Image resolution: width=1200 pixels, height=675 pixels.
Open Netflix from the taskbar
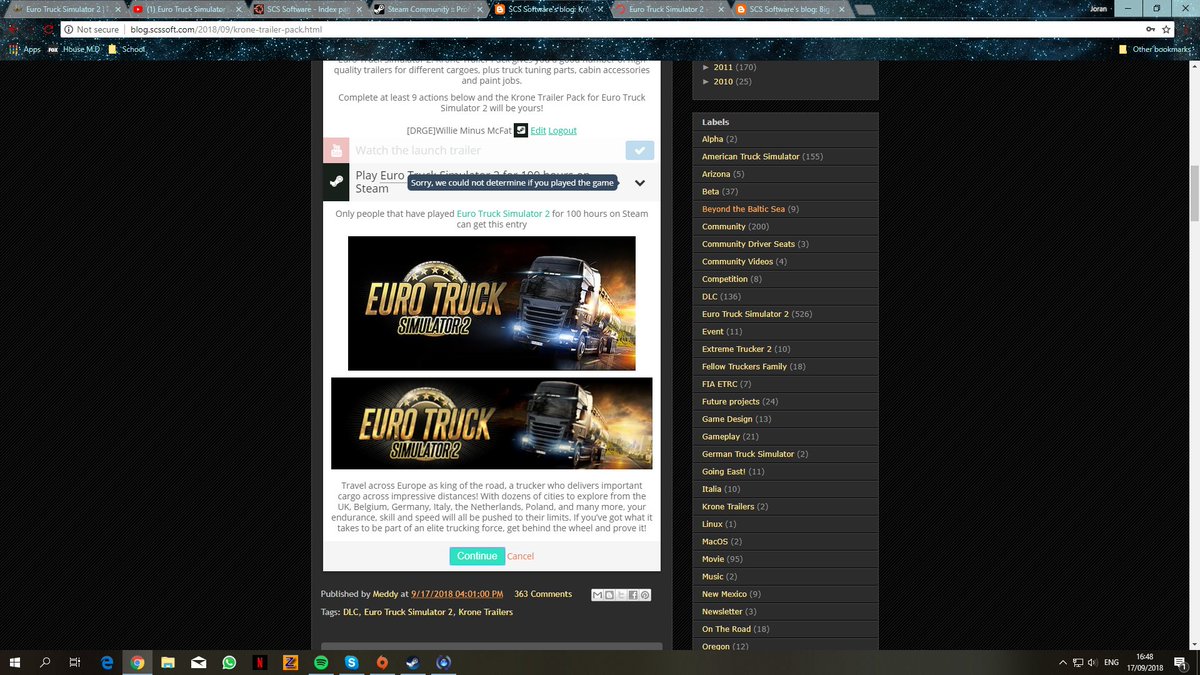click(260, 662)
